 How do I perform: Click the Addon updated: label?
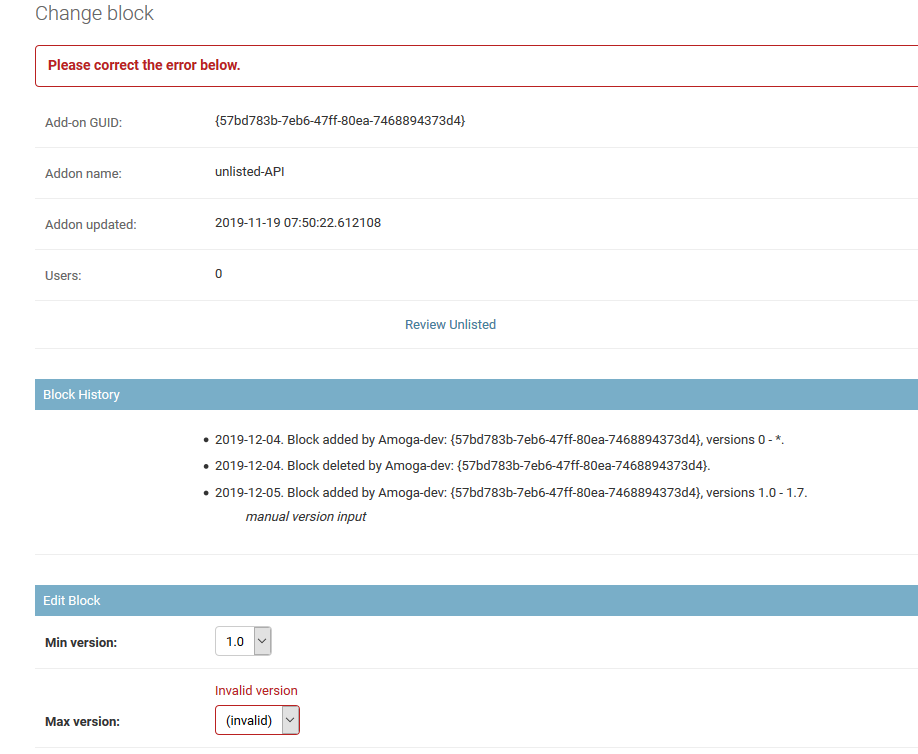click(91, 224)
